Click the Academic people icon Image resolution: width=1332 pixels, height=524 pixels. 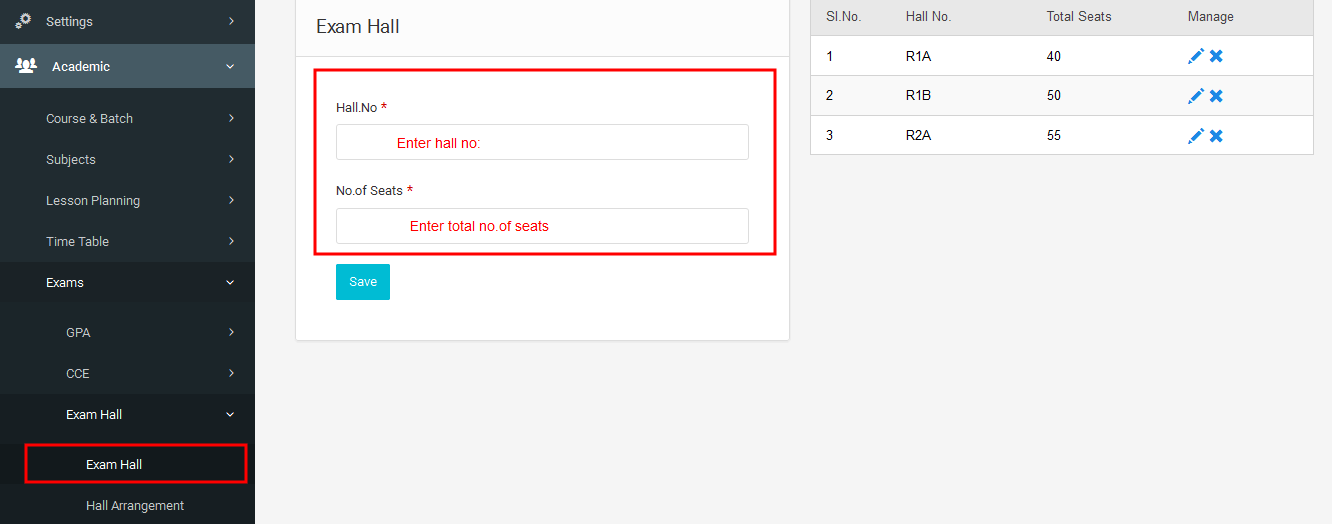point(26,66)
